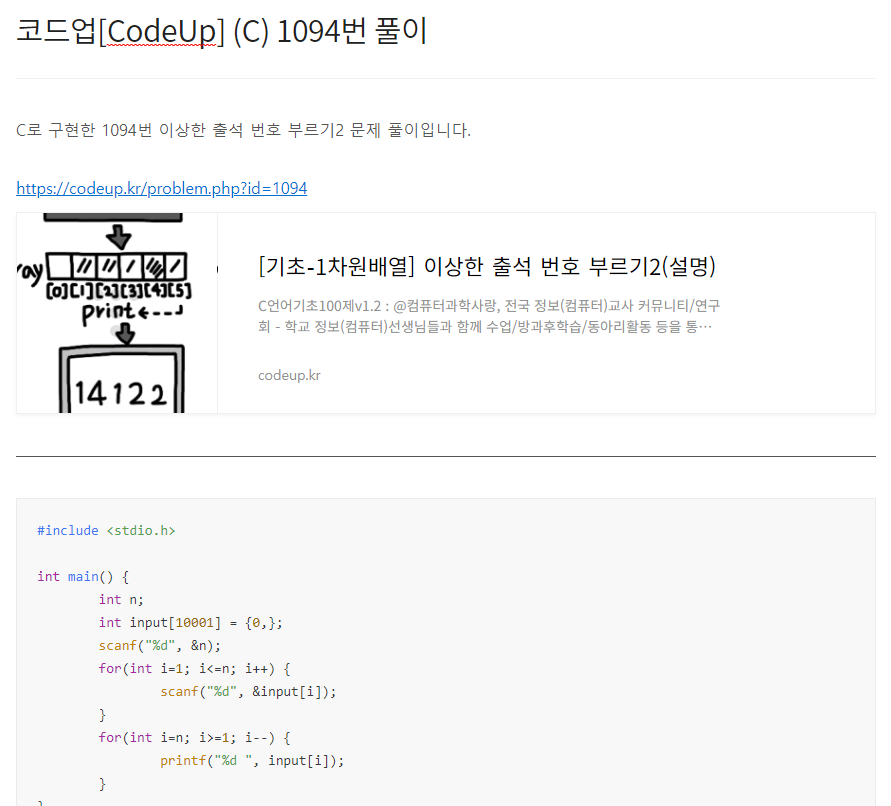Open the link preview thumbnail with array drawing
Image resolution: width=891 pixels, height=806 pixels.
point(117,313)
